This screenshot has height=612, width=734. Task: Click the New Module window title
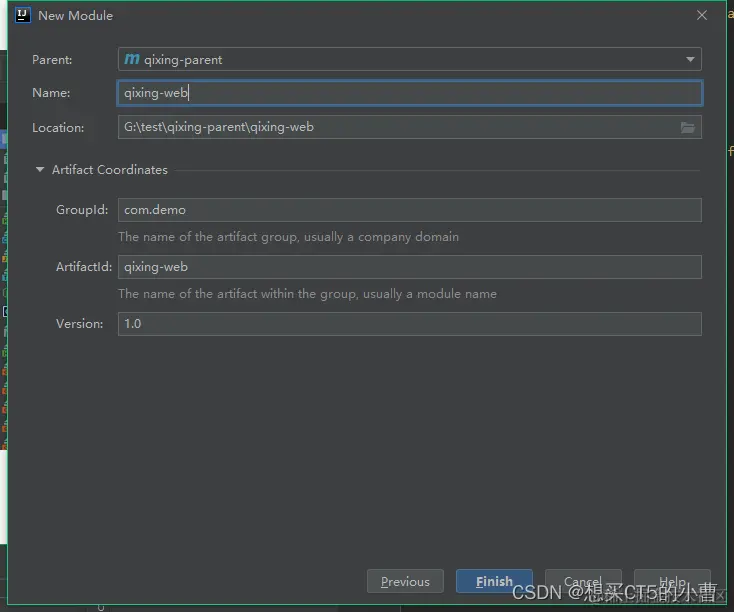(x=75, y=15)
